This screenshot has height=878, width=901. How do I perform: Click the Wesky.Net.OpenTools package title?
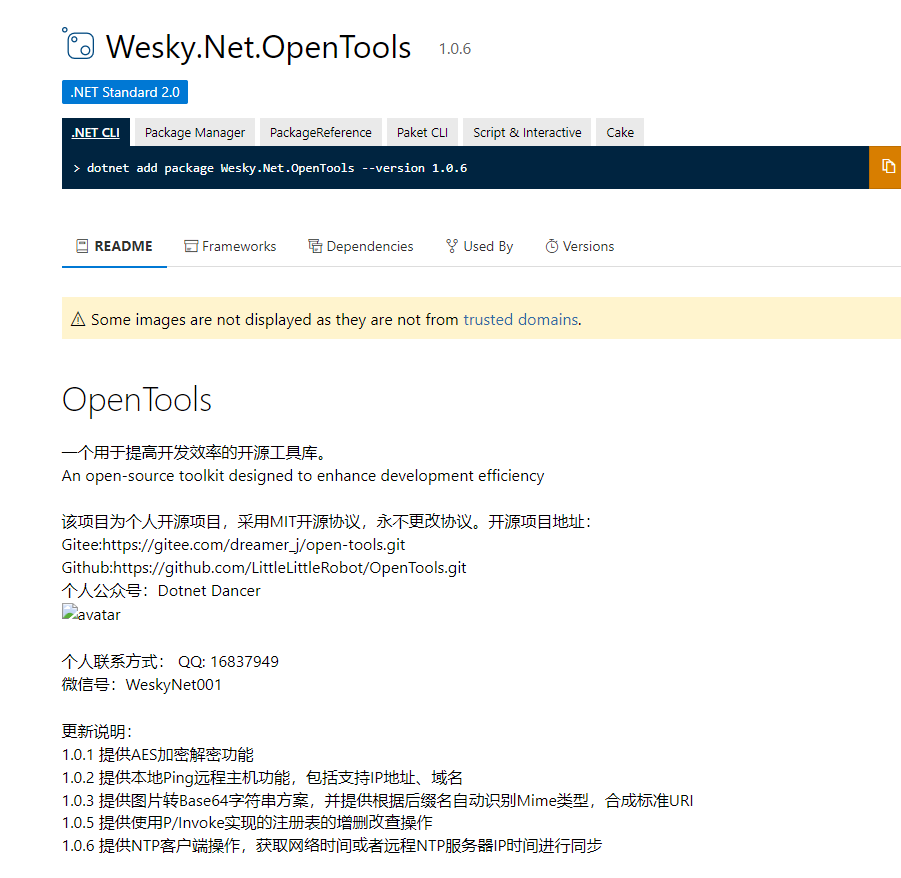coord(259,47)
